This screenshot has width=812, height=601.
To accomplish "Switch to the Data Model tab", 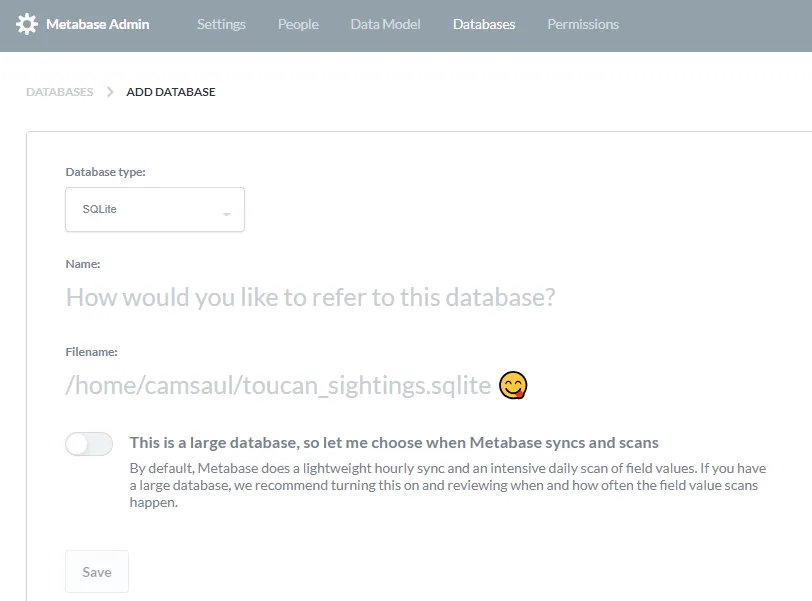I will (385, 24).
